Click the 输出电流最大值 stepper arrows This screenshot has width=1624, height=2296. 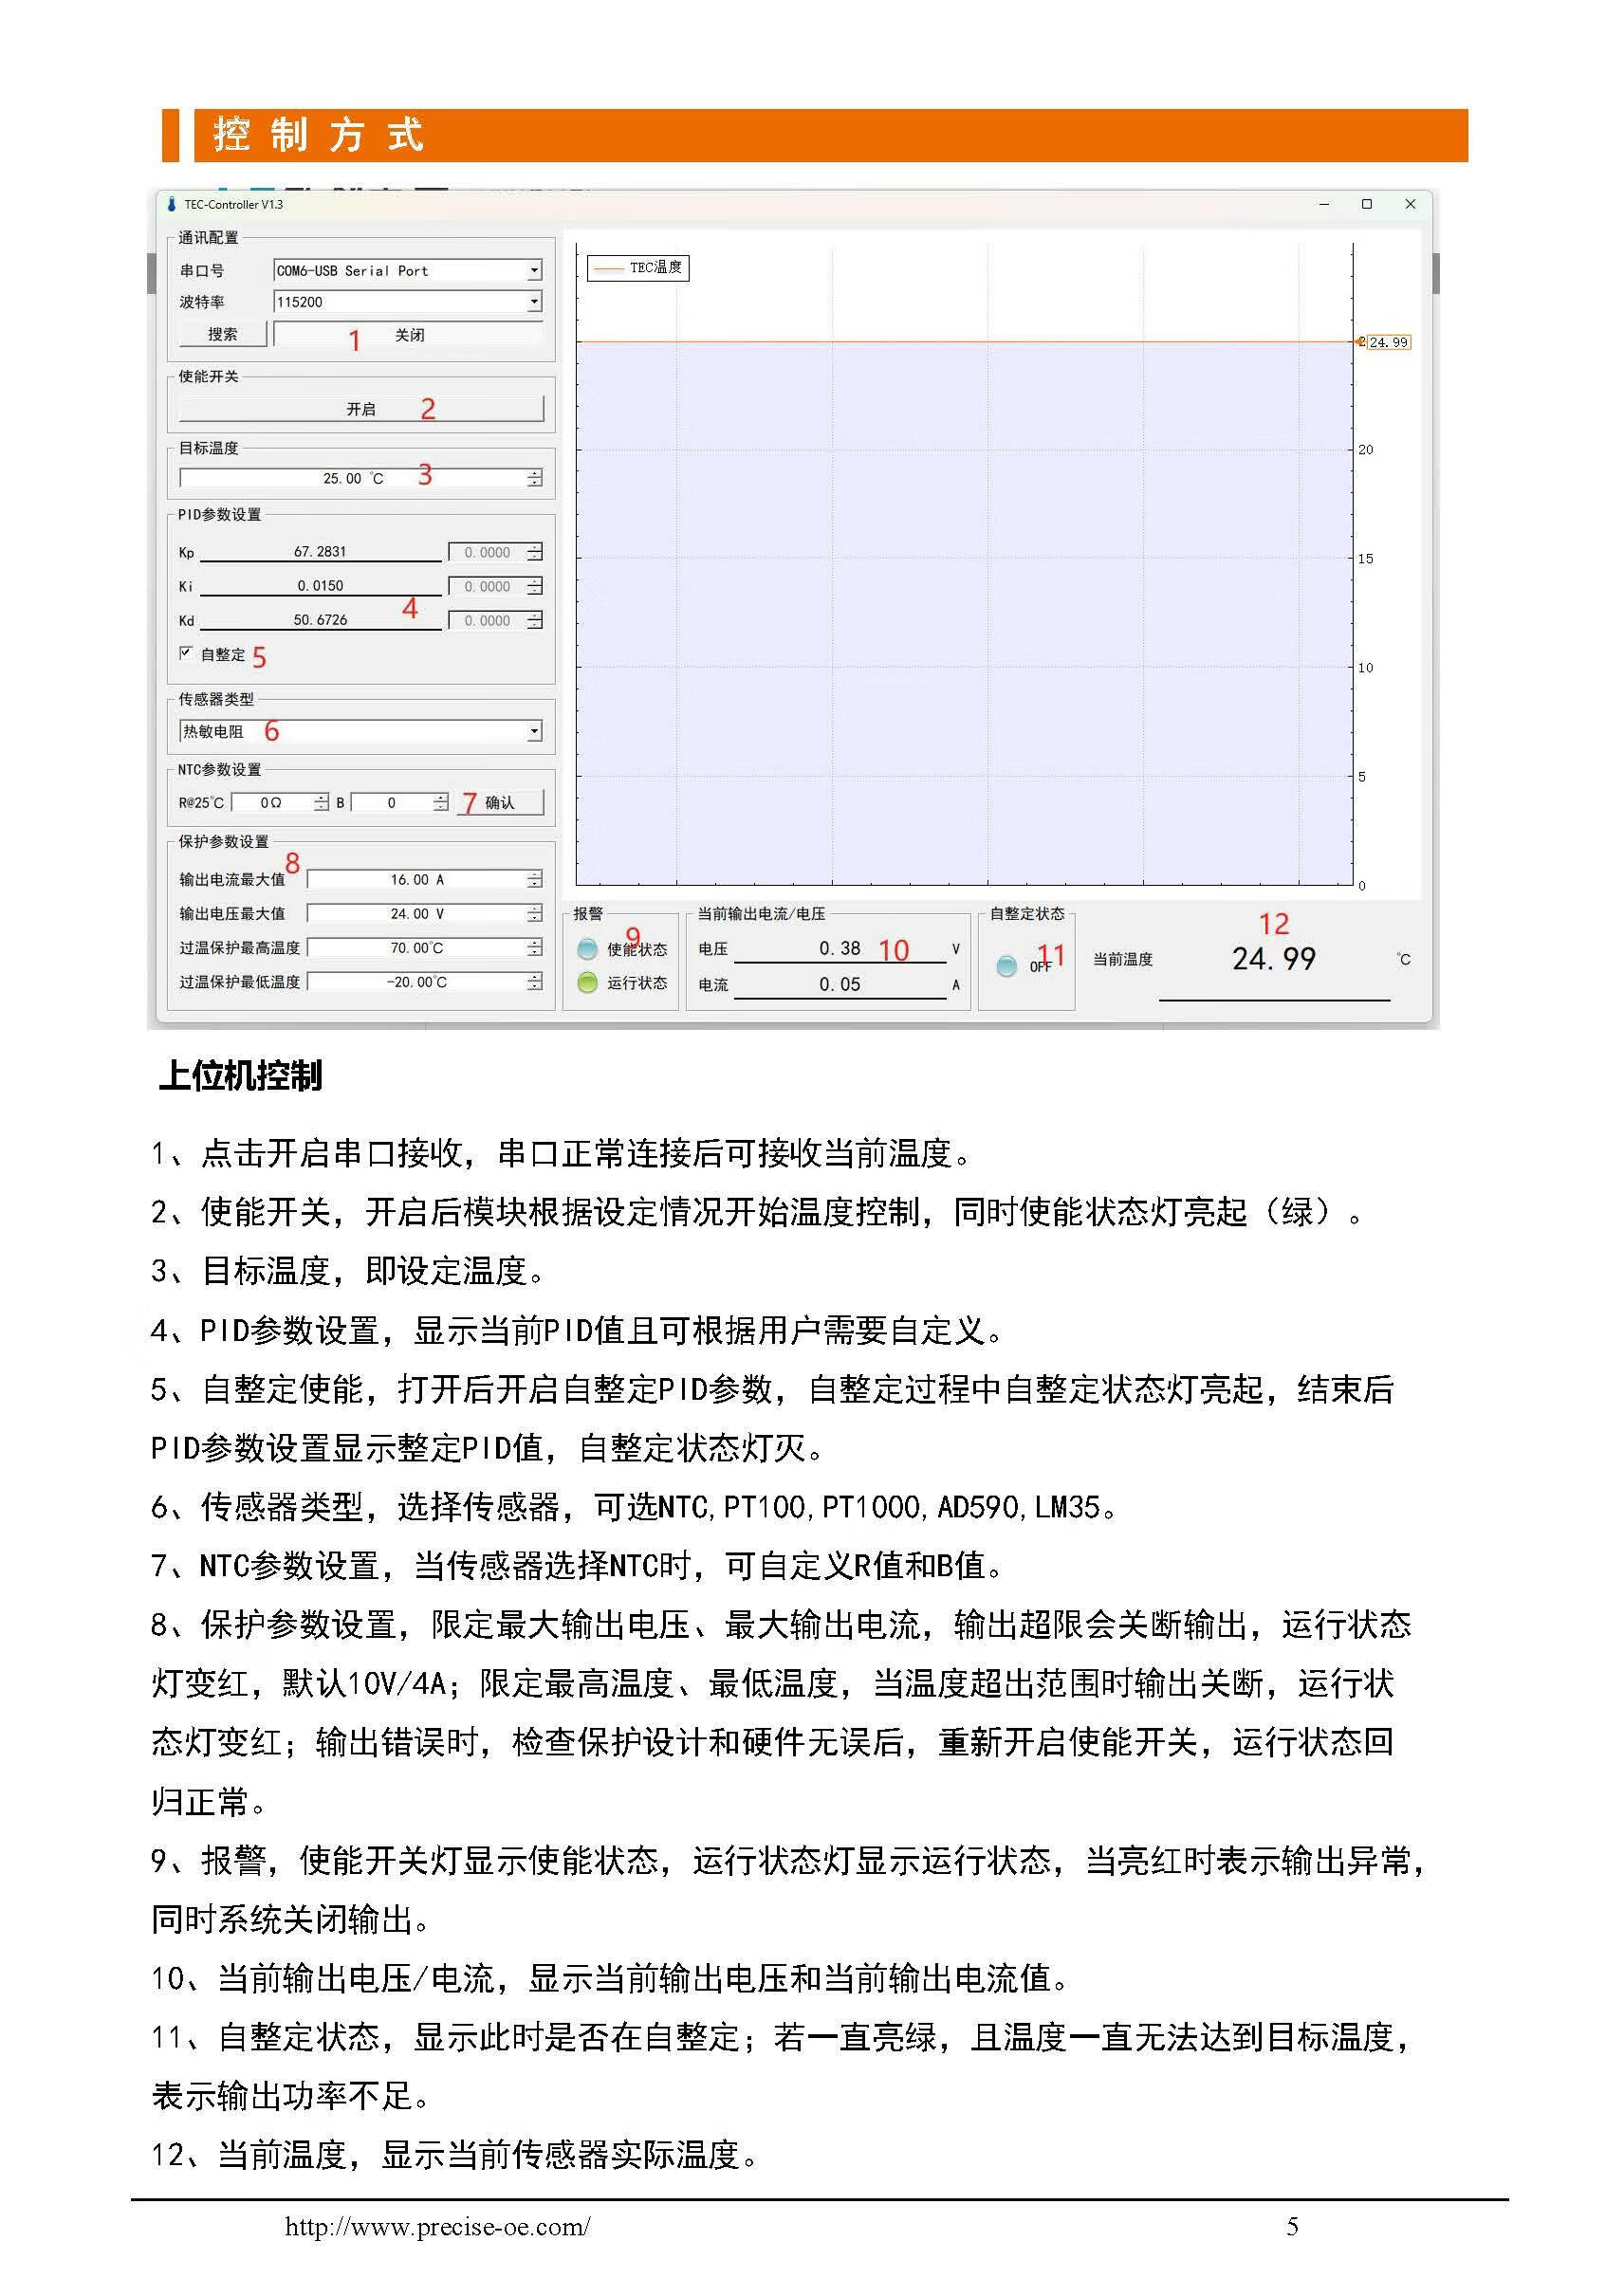pos(535,879)
